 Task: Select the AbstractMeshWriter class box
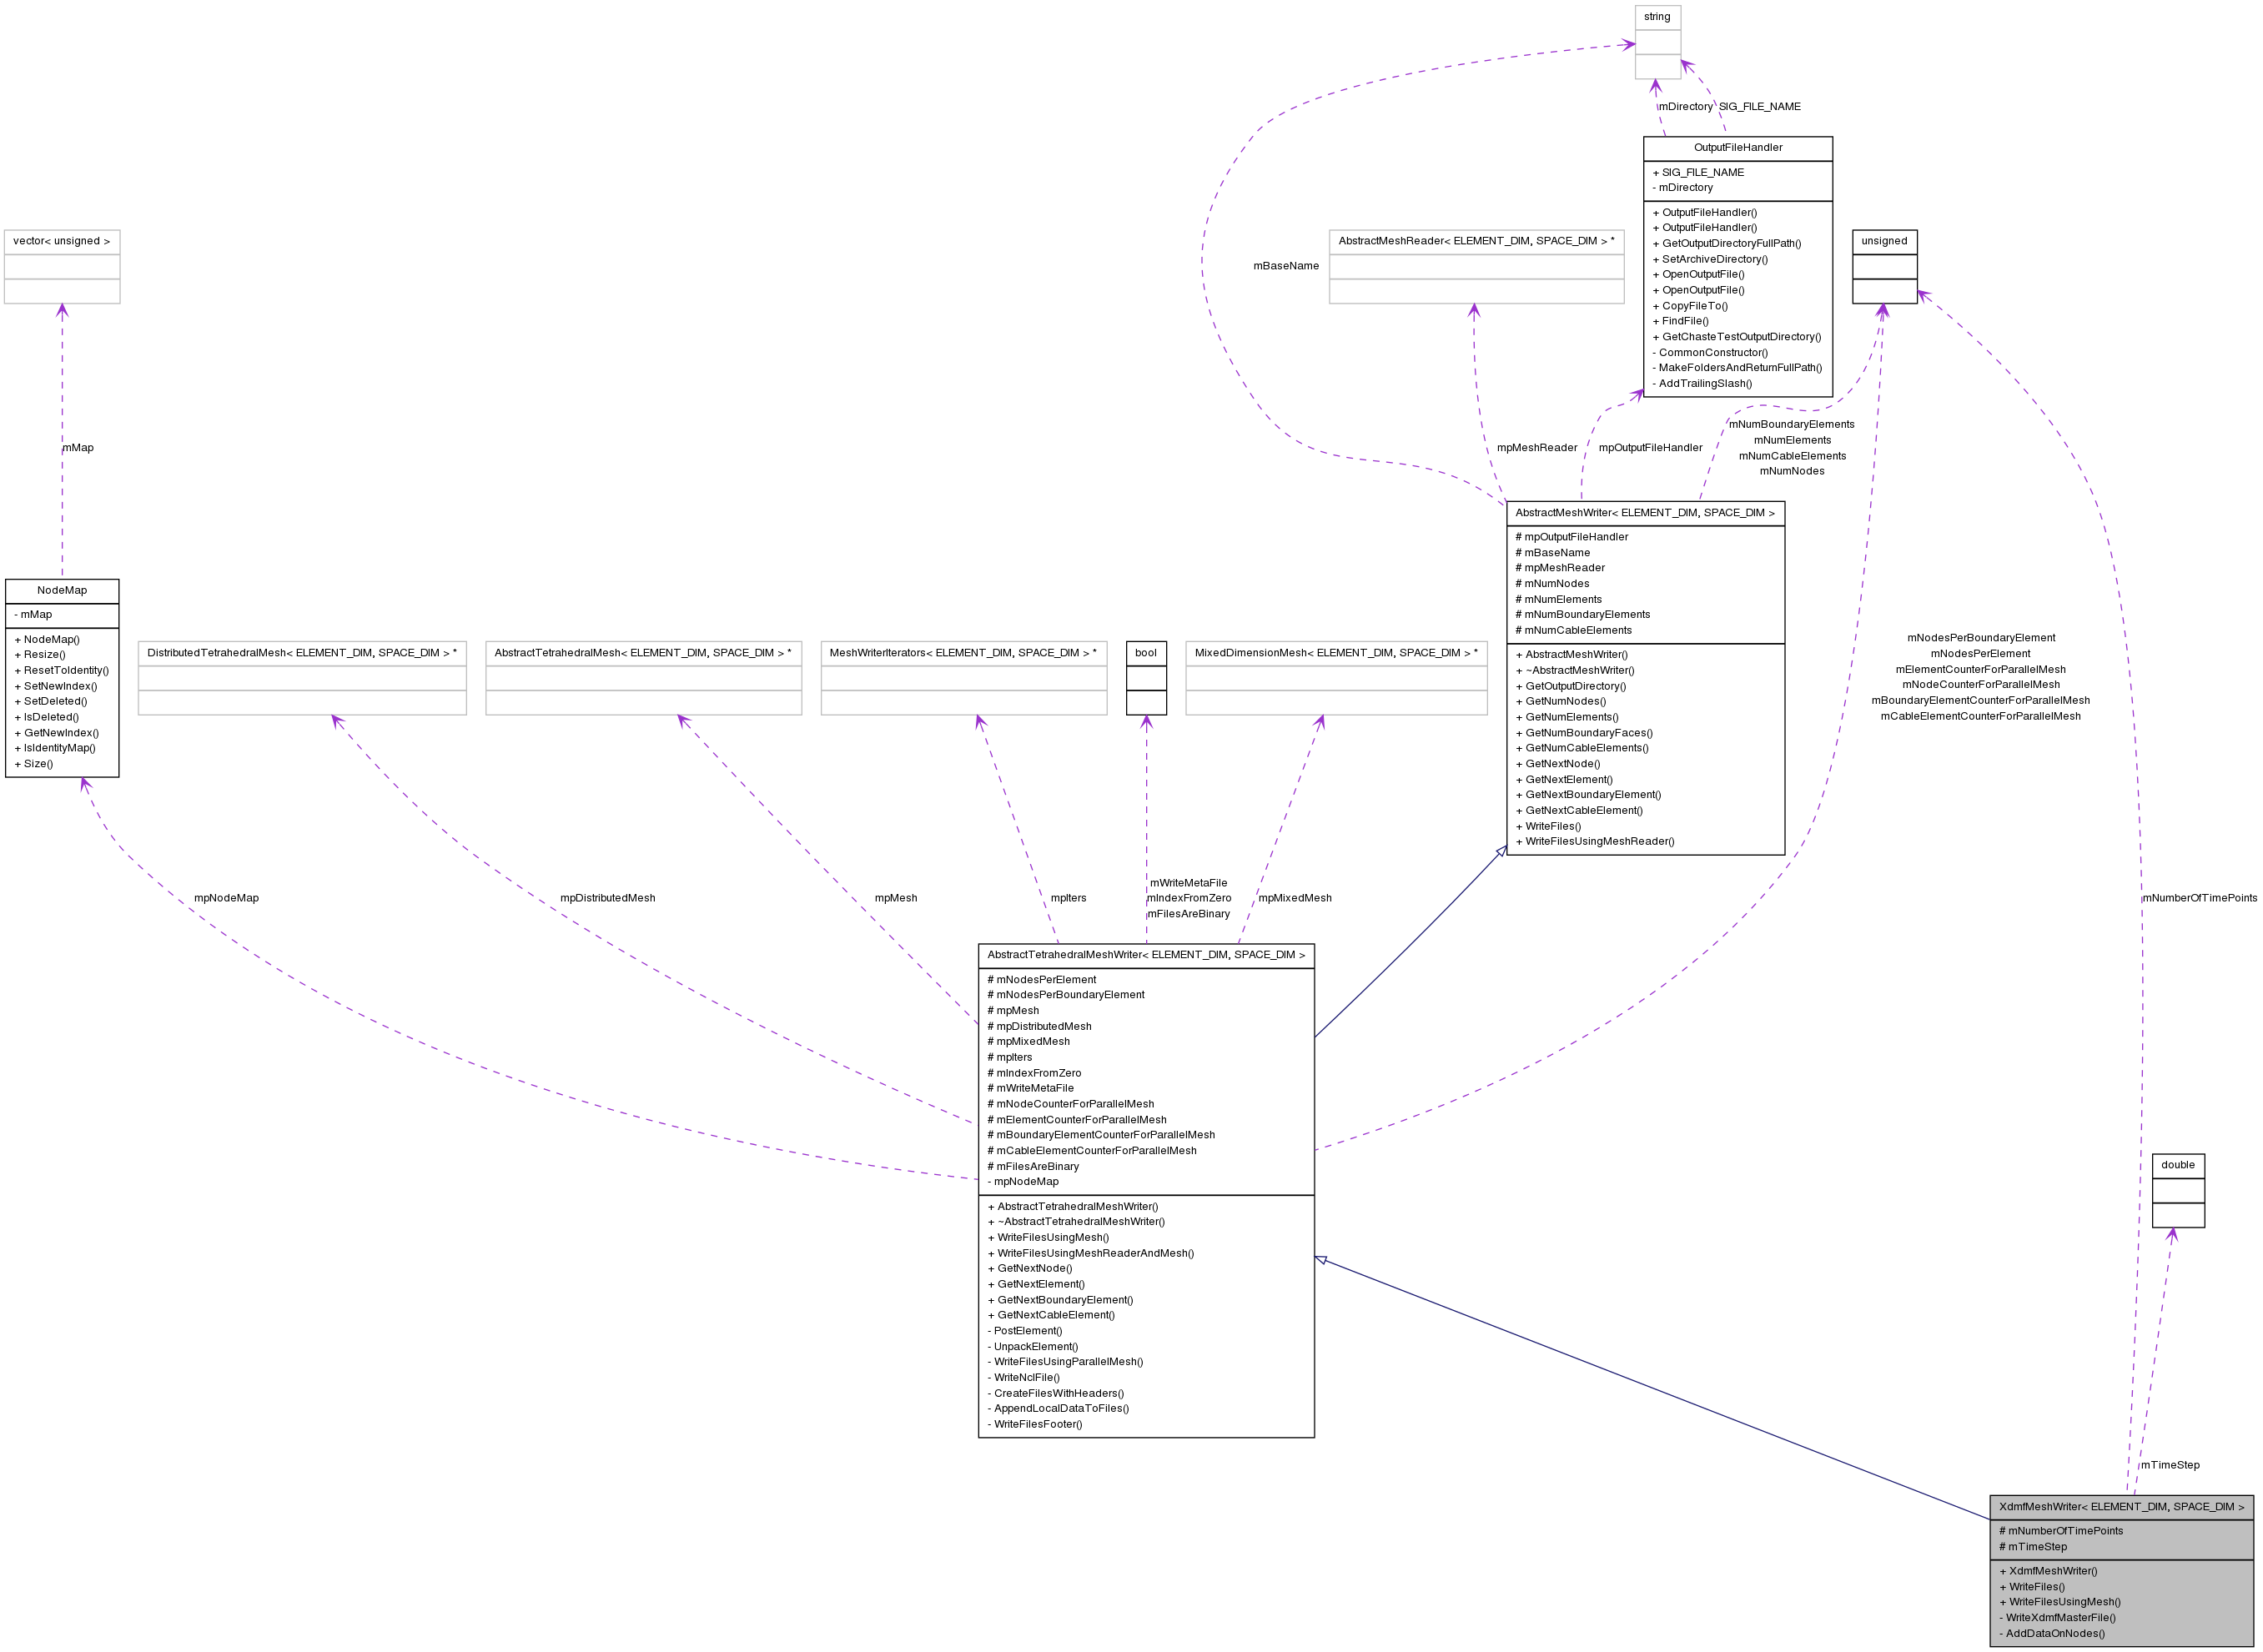[x=1645, y=512]
